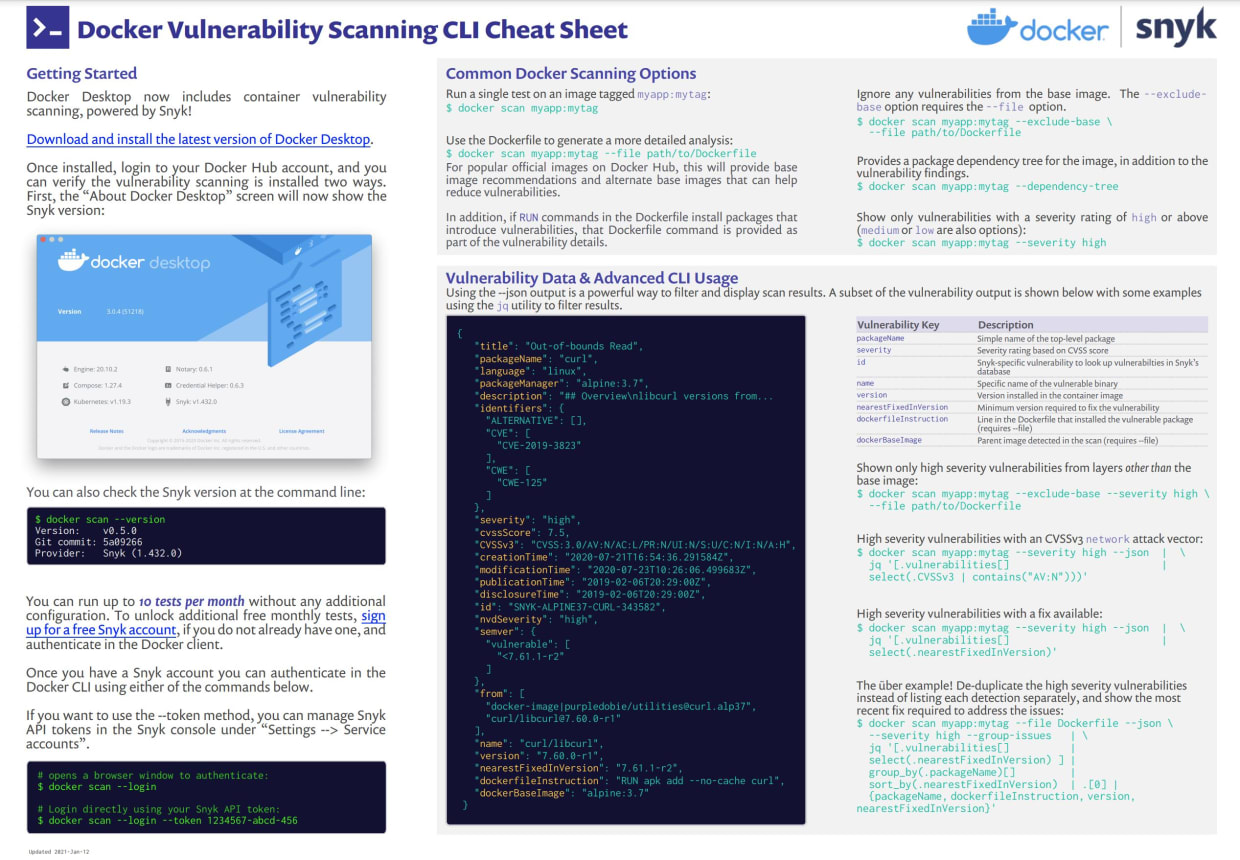Select the '--dependency-tree' scan command line
Viewport: 1240px width, 860px height.
988,186
